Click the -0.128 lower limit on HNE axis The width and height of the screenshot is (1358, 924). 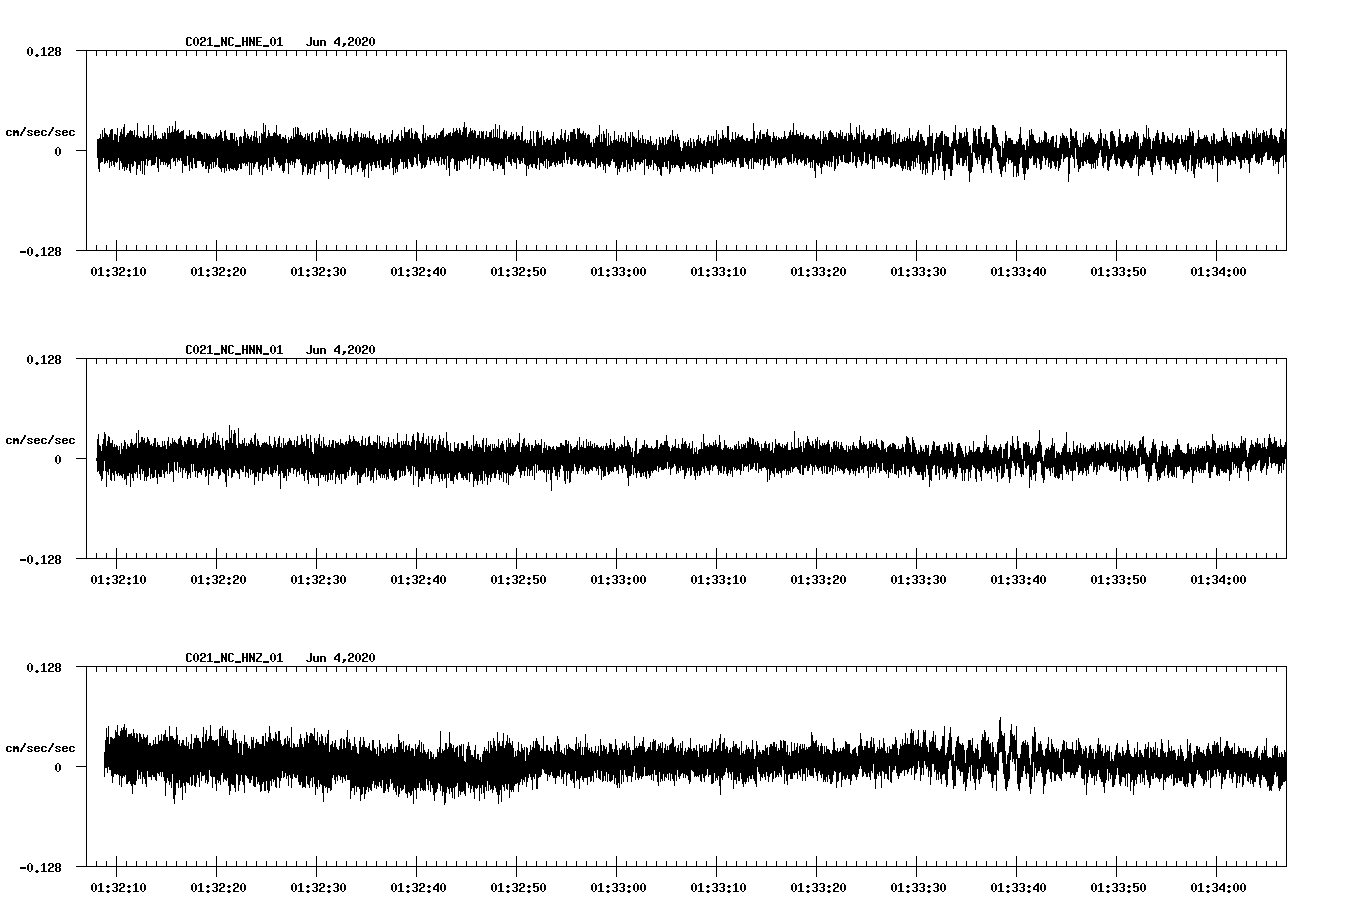[x=40, y=251]
